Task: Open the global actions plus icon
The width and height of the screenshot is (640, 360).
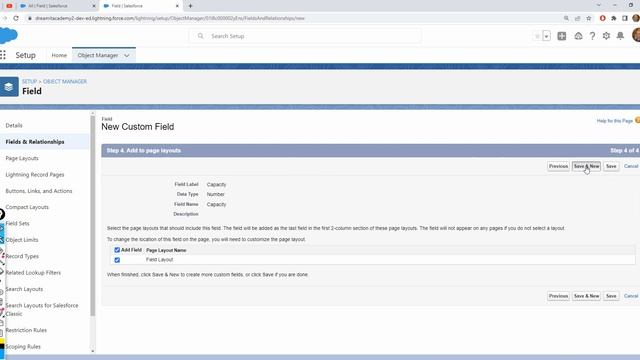Action: pos(562,36)
